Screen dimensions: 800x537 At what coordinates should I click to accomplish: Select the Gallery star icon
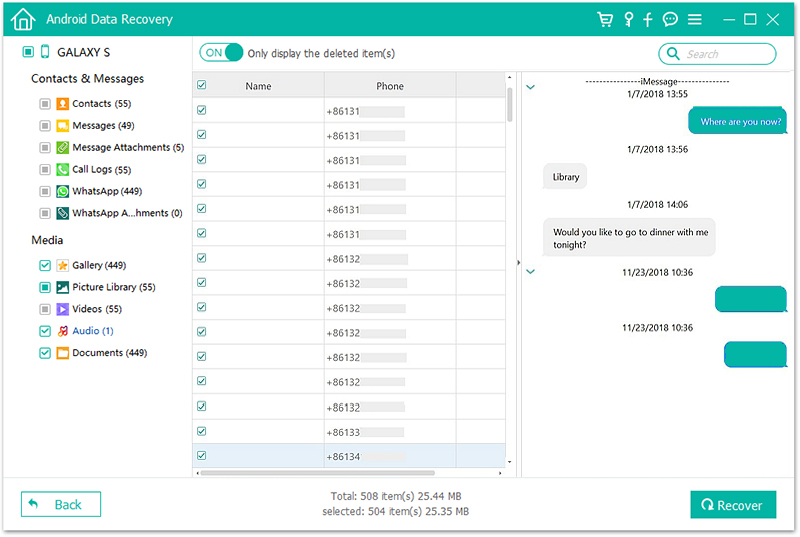(x=62, y=266)
